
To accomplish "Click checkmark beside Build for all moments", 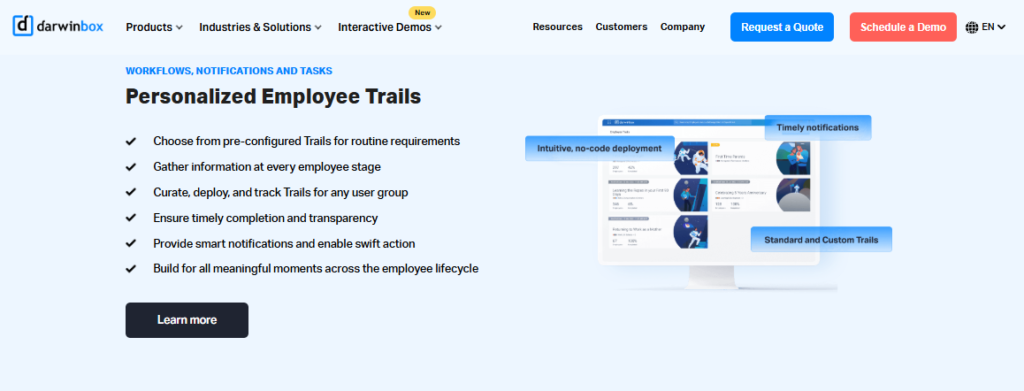I will coord(131,268).
